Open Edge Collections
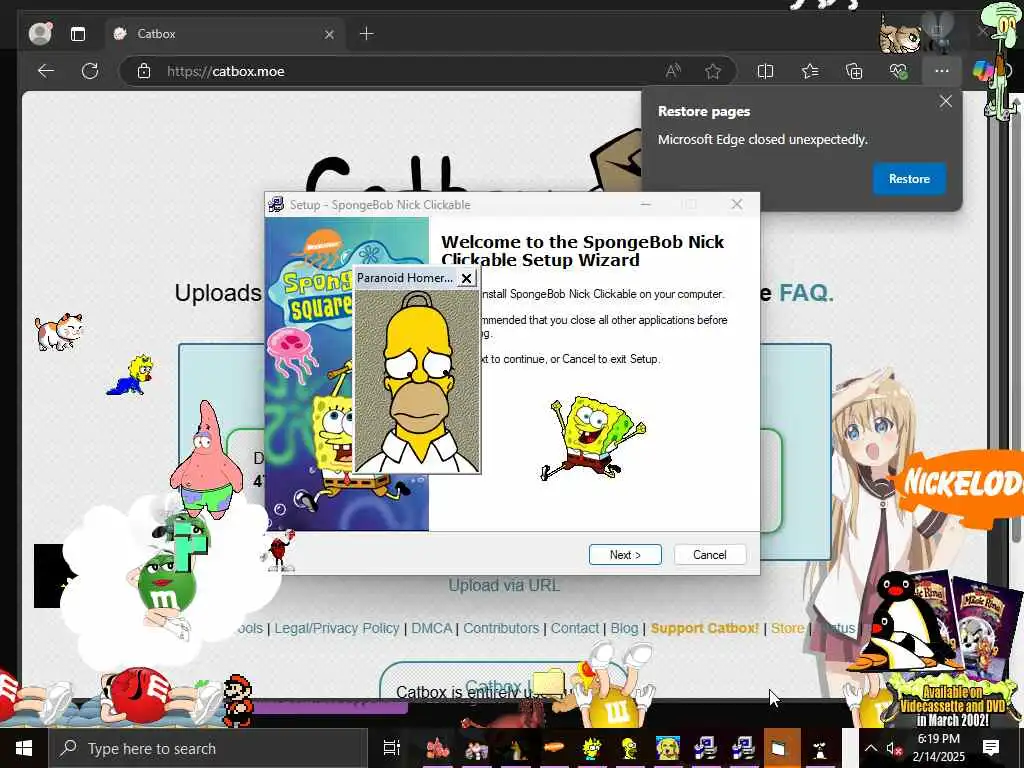 [854, 71]
